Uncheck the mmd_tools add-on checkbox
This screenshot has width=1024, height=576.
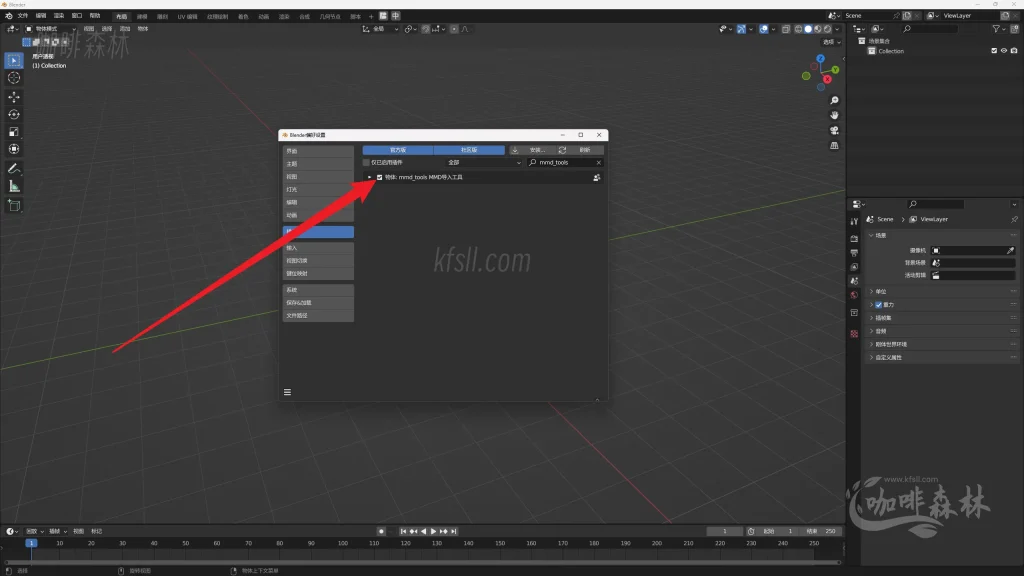pos(380,177)
